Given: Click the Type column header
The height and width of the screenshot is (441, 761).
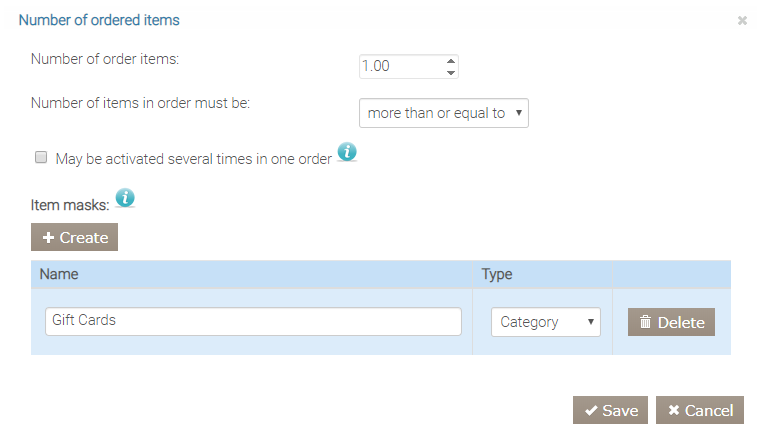Looking at the screenshot, I should [497, 274].
